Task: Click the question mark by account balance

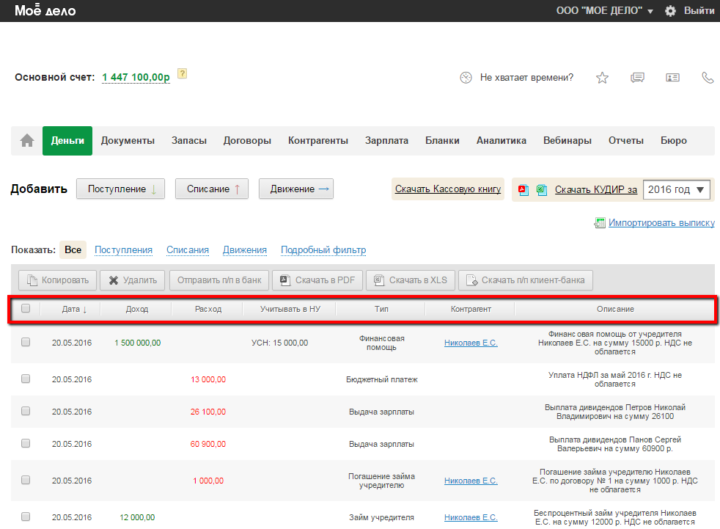Action: point(182,74)
